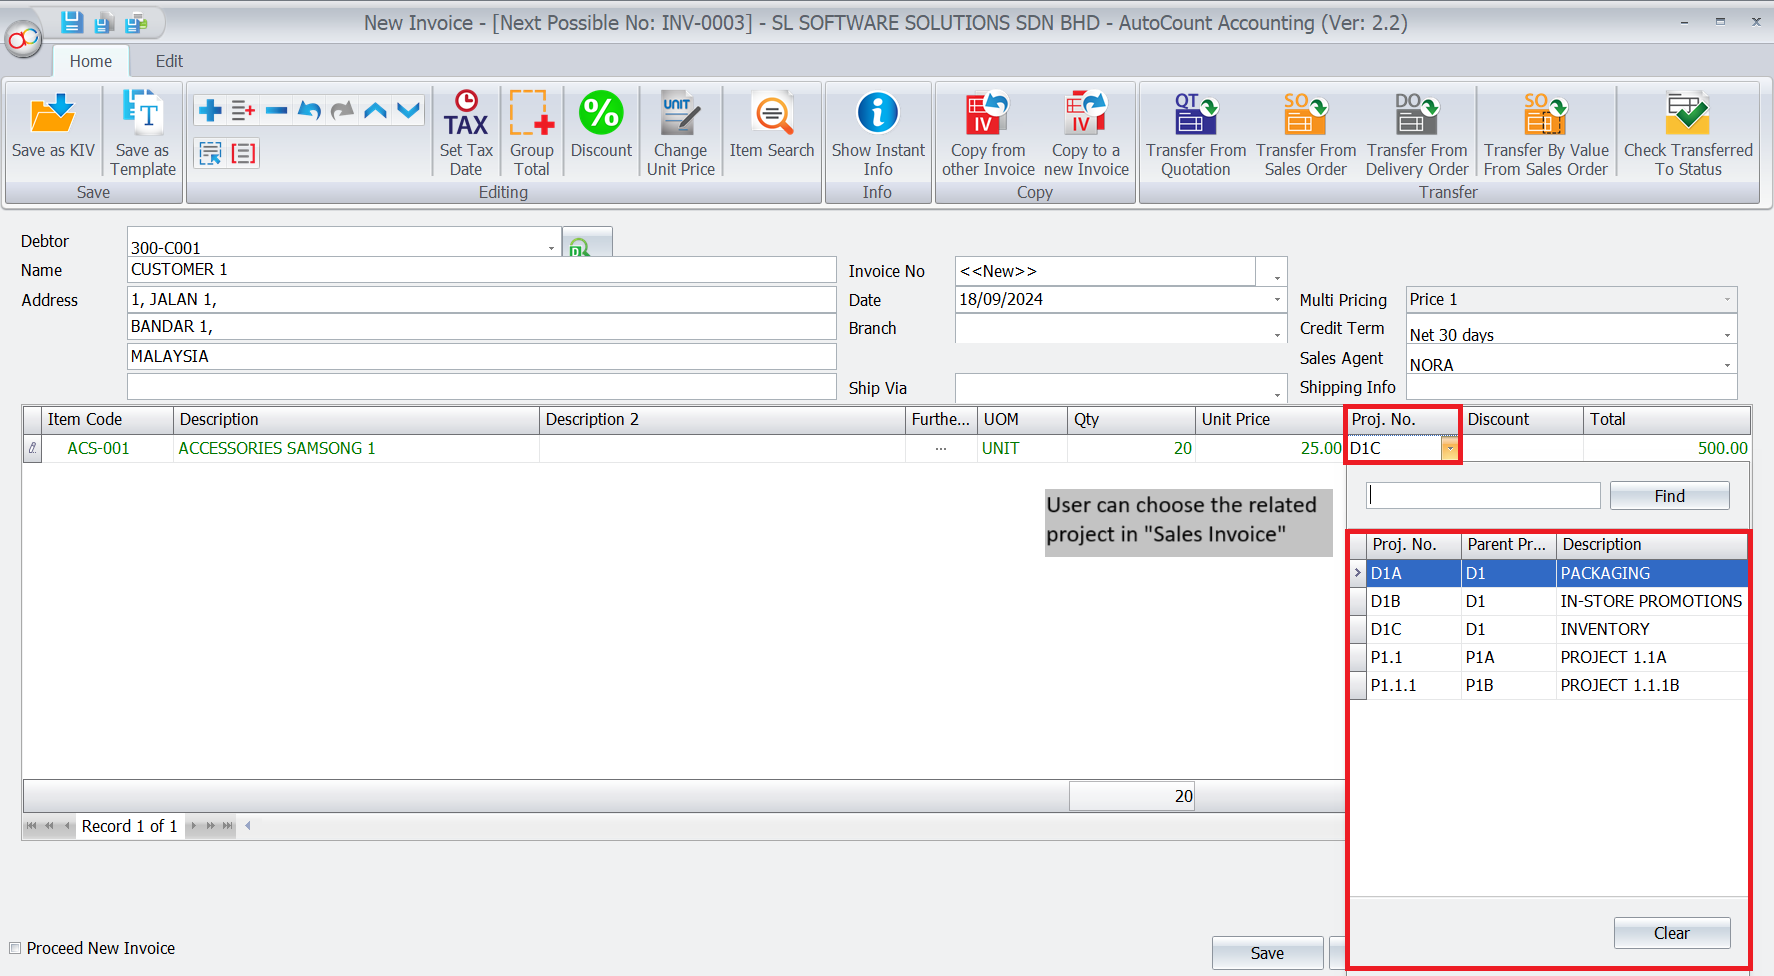This screenshot has width=1774, height=976.
Task: Select the Home ribbon tab
Action: (x=91, y=61)
